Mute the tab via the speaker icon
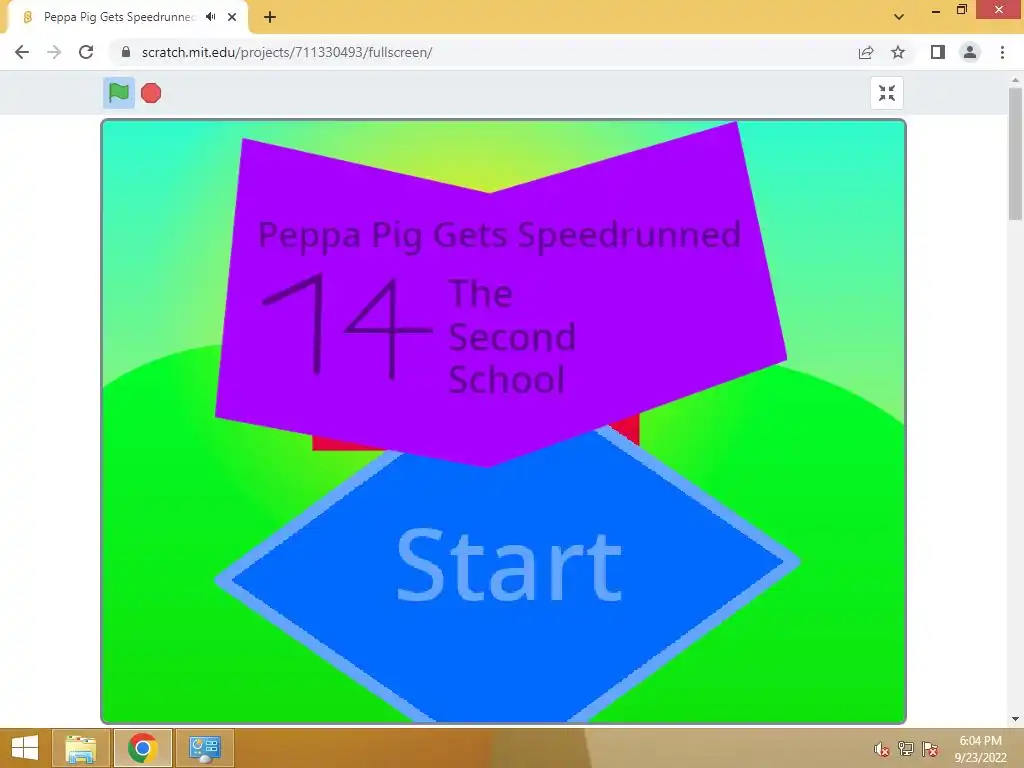1024x768 pixels. coord(210,17)
